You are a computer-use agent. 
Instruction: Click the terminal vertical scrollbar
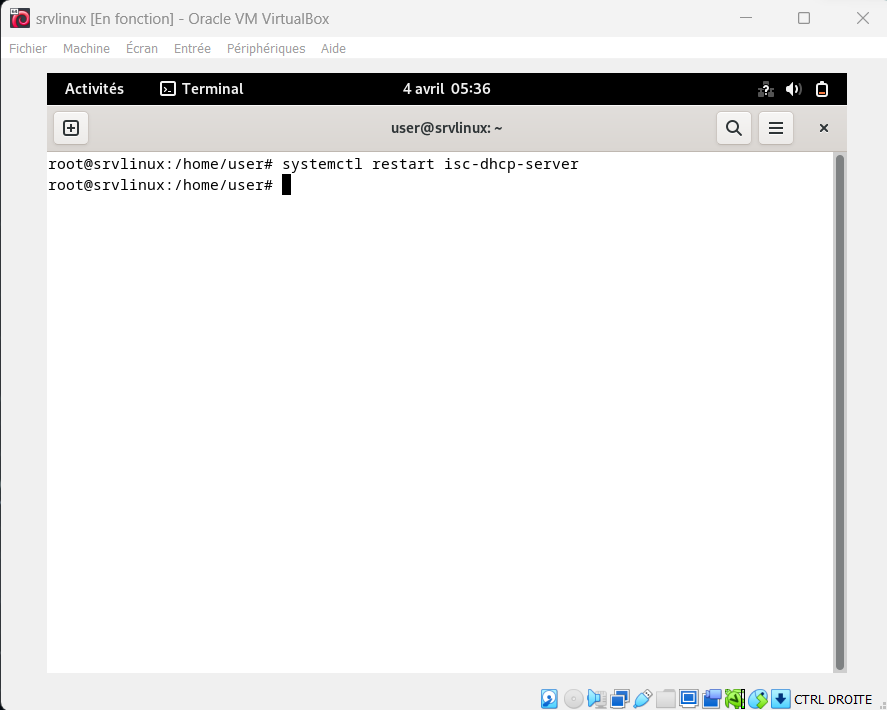(x=839, y=410)
